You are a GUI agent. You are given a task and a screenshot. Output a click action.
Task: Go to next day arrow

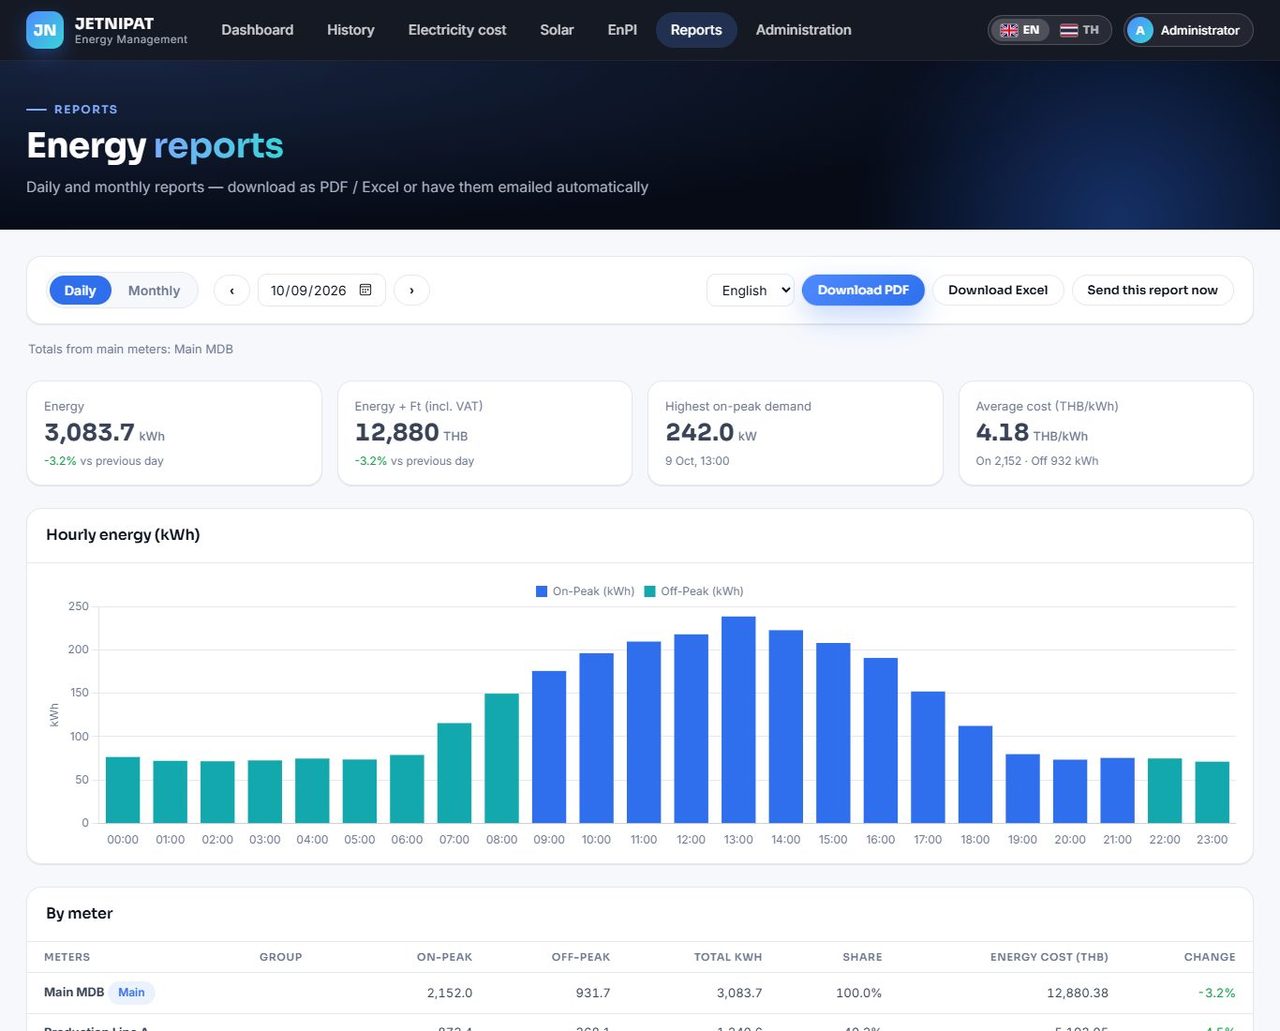point(411,290)
